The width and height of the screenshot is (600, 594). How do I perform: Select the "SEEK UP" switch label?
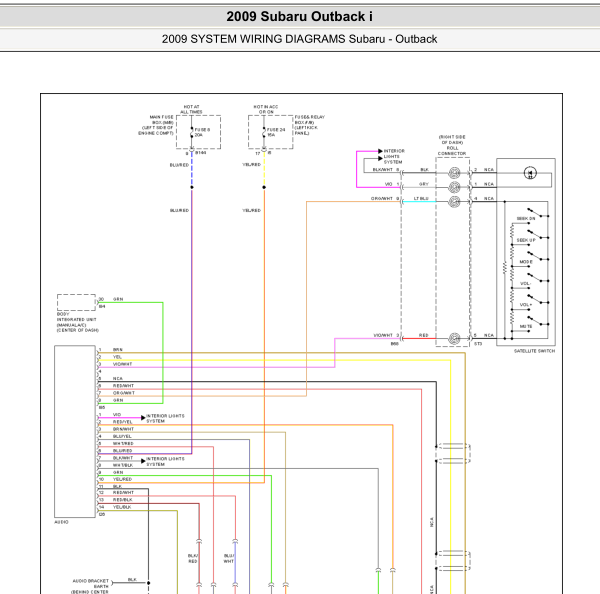pyautogui.click(x=526, y=240)
